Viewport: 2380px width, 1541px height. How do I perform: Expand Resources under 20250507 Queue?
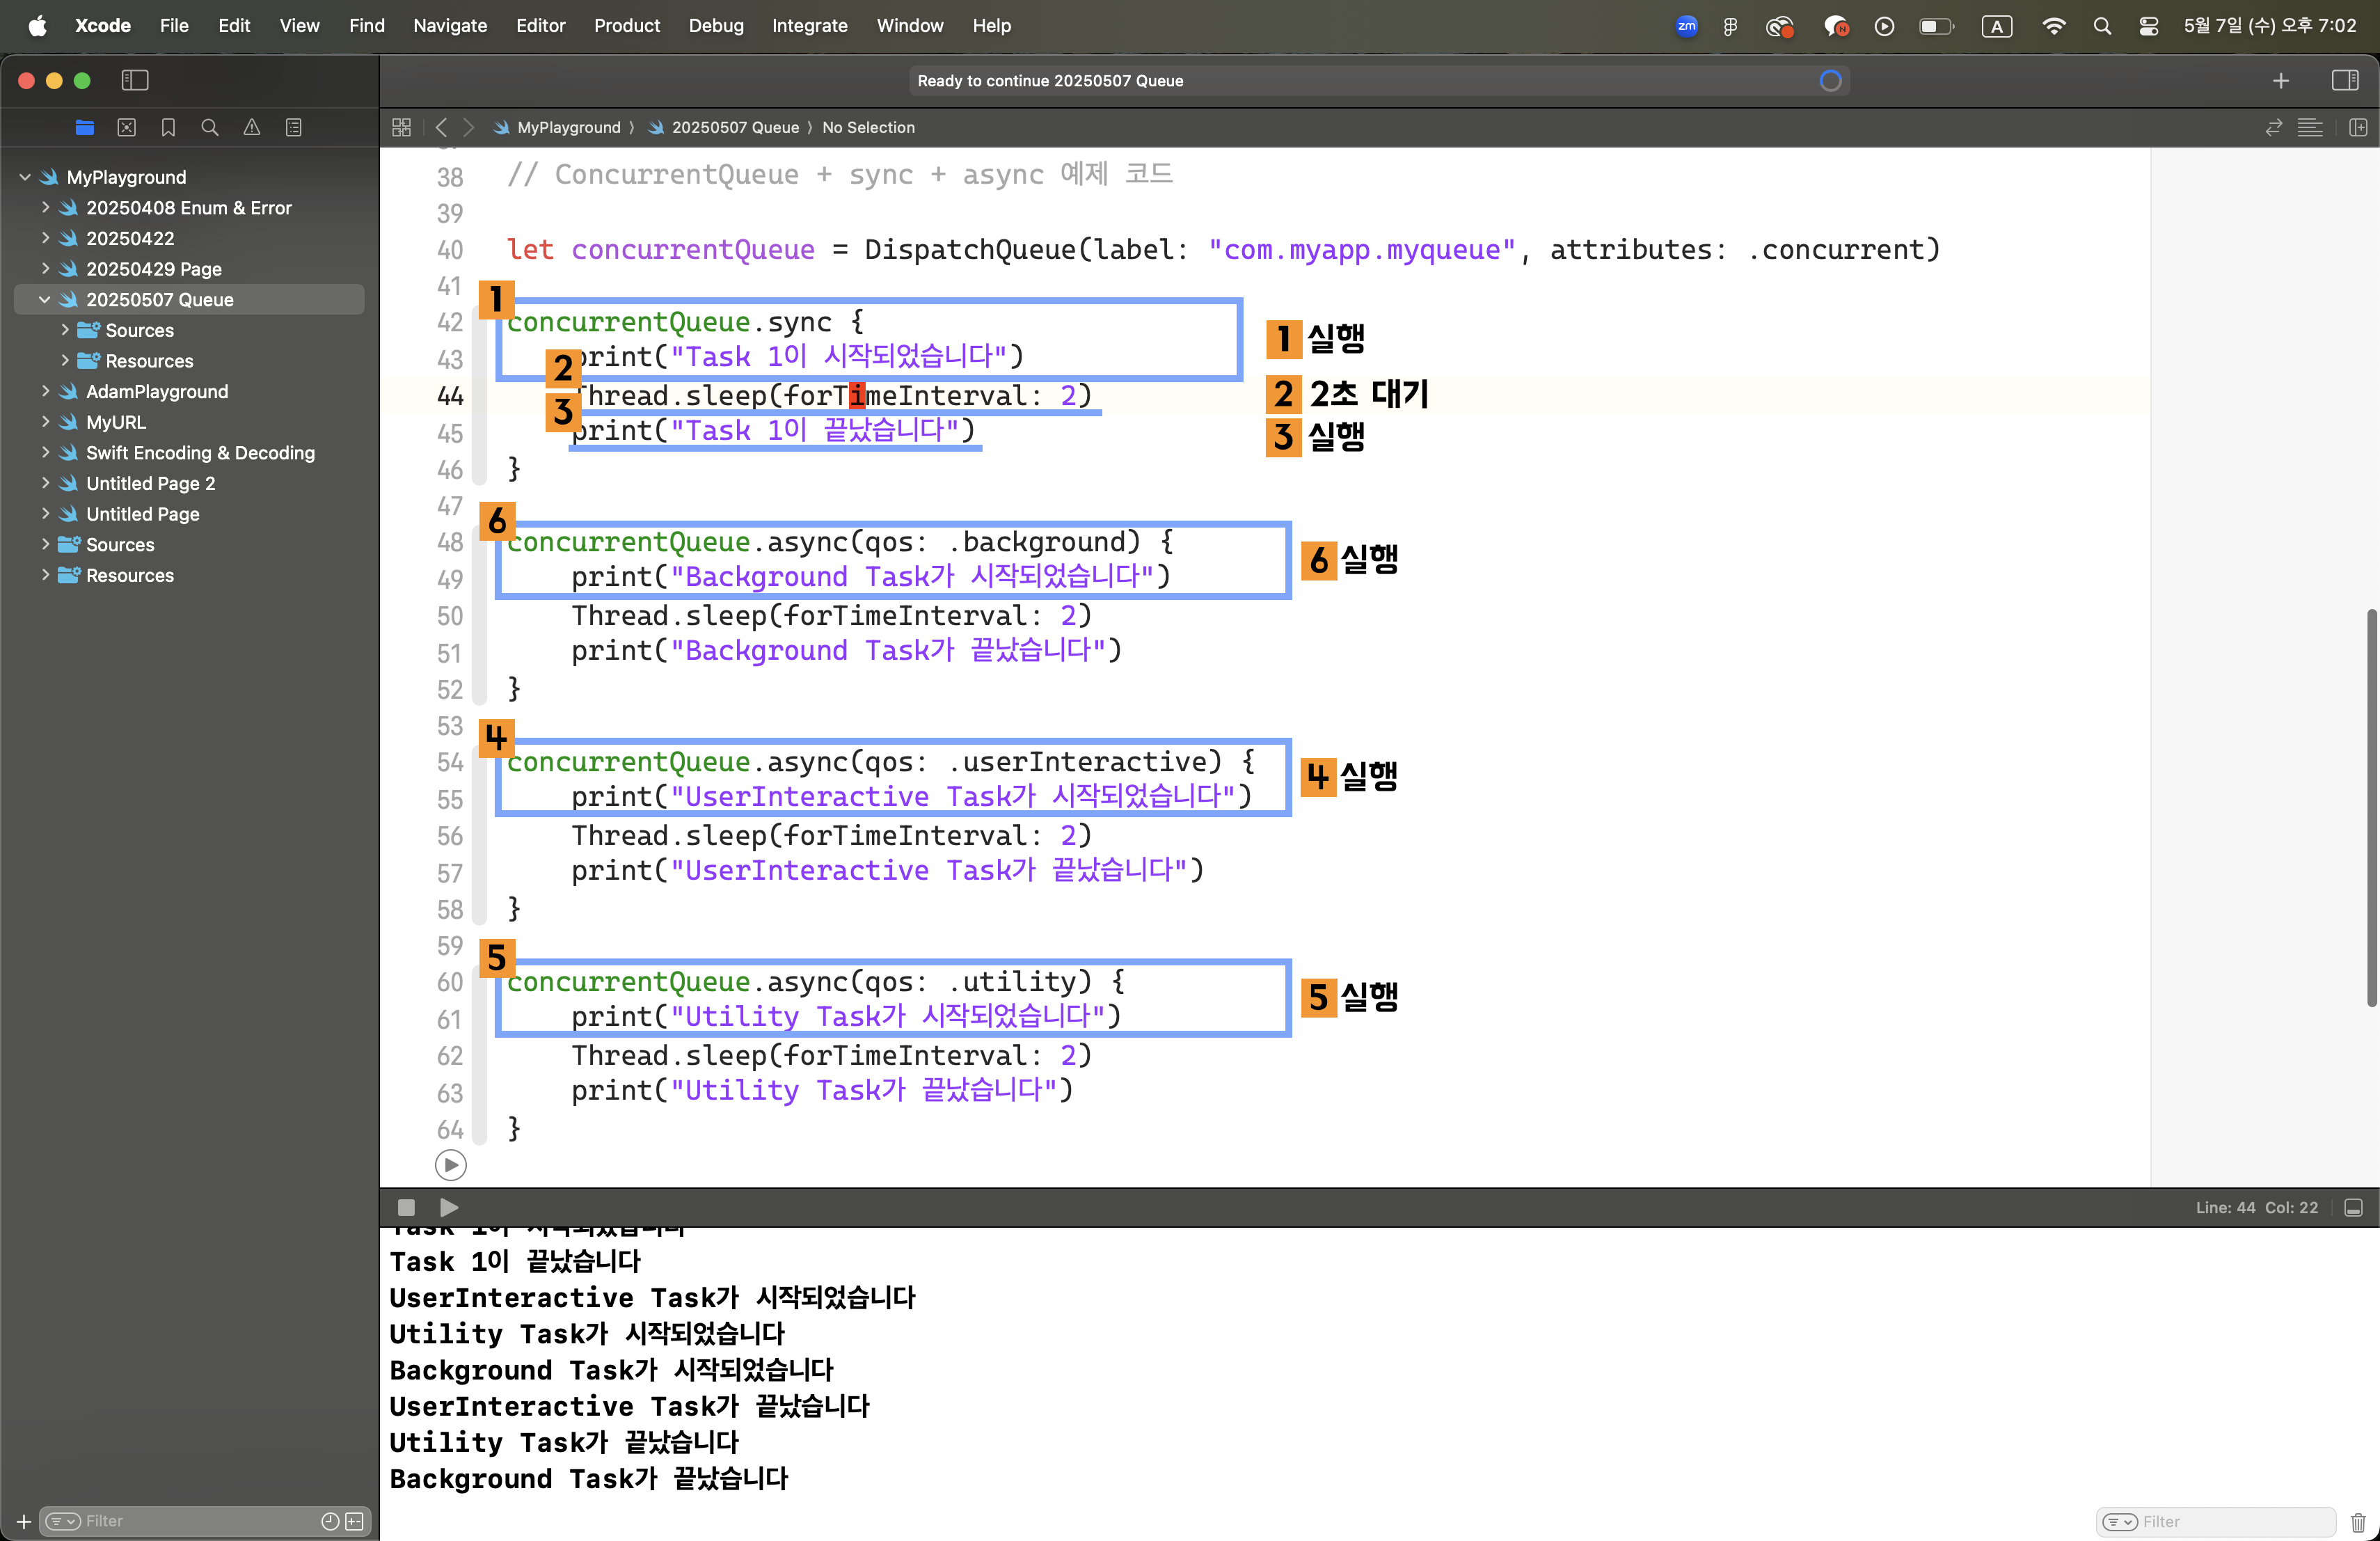[65, 360]
